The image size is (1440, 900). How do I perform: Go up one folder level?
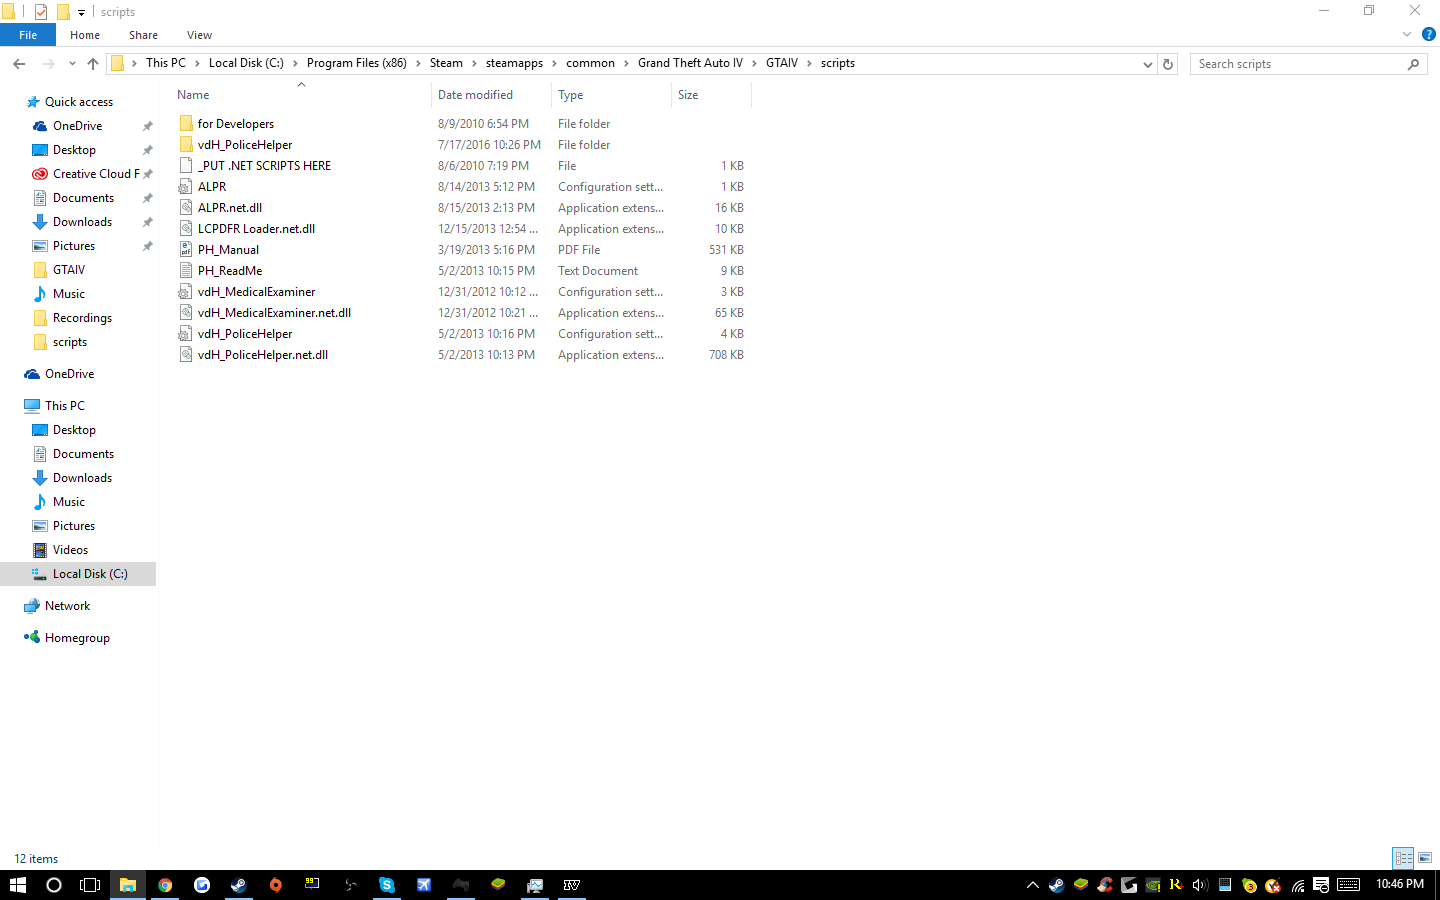click(93, 64)
